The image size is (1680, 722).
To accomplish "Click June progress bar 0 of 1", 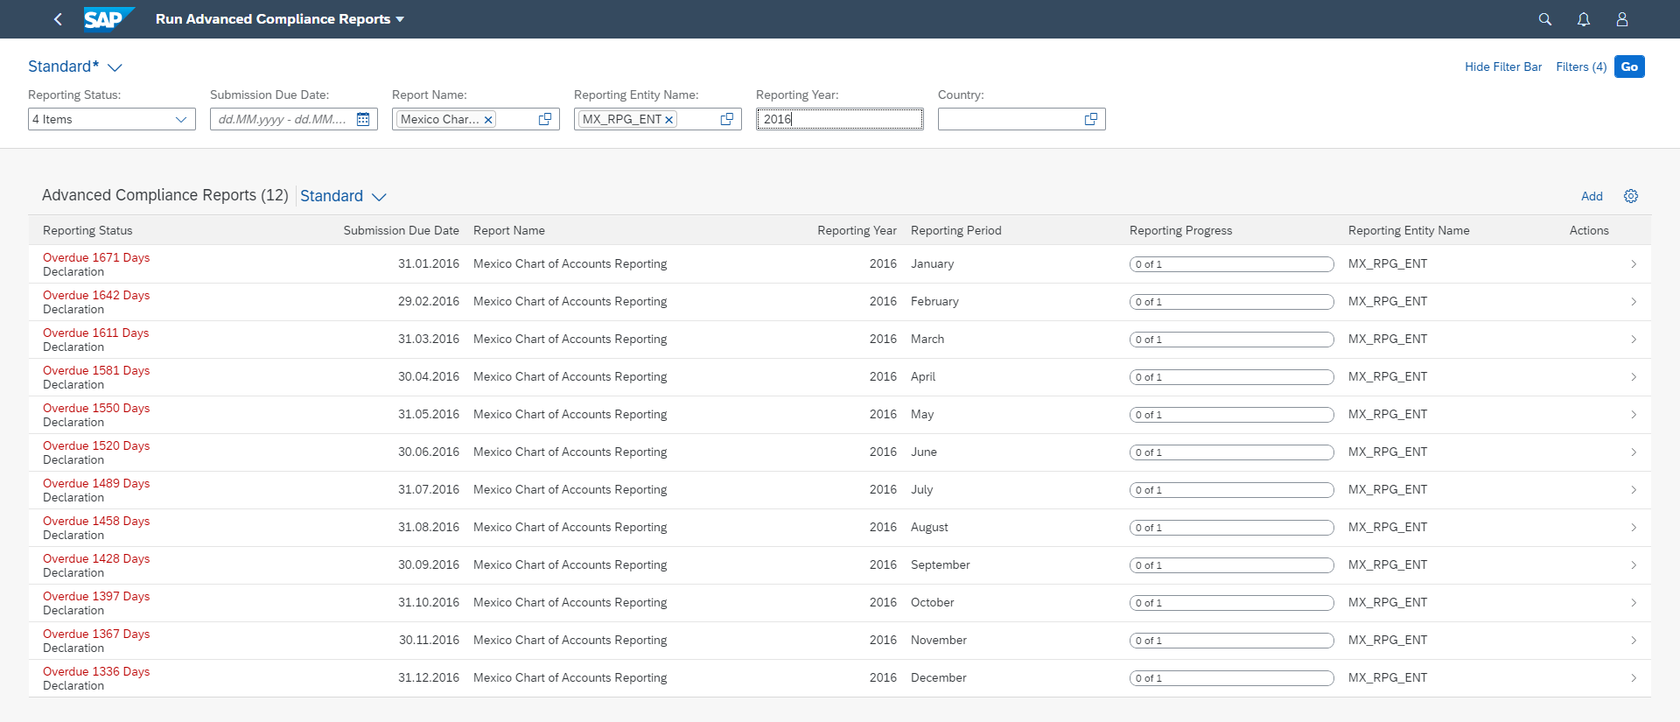I will [x=1232, y=452].
